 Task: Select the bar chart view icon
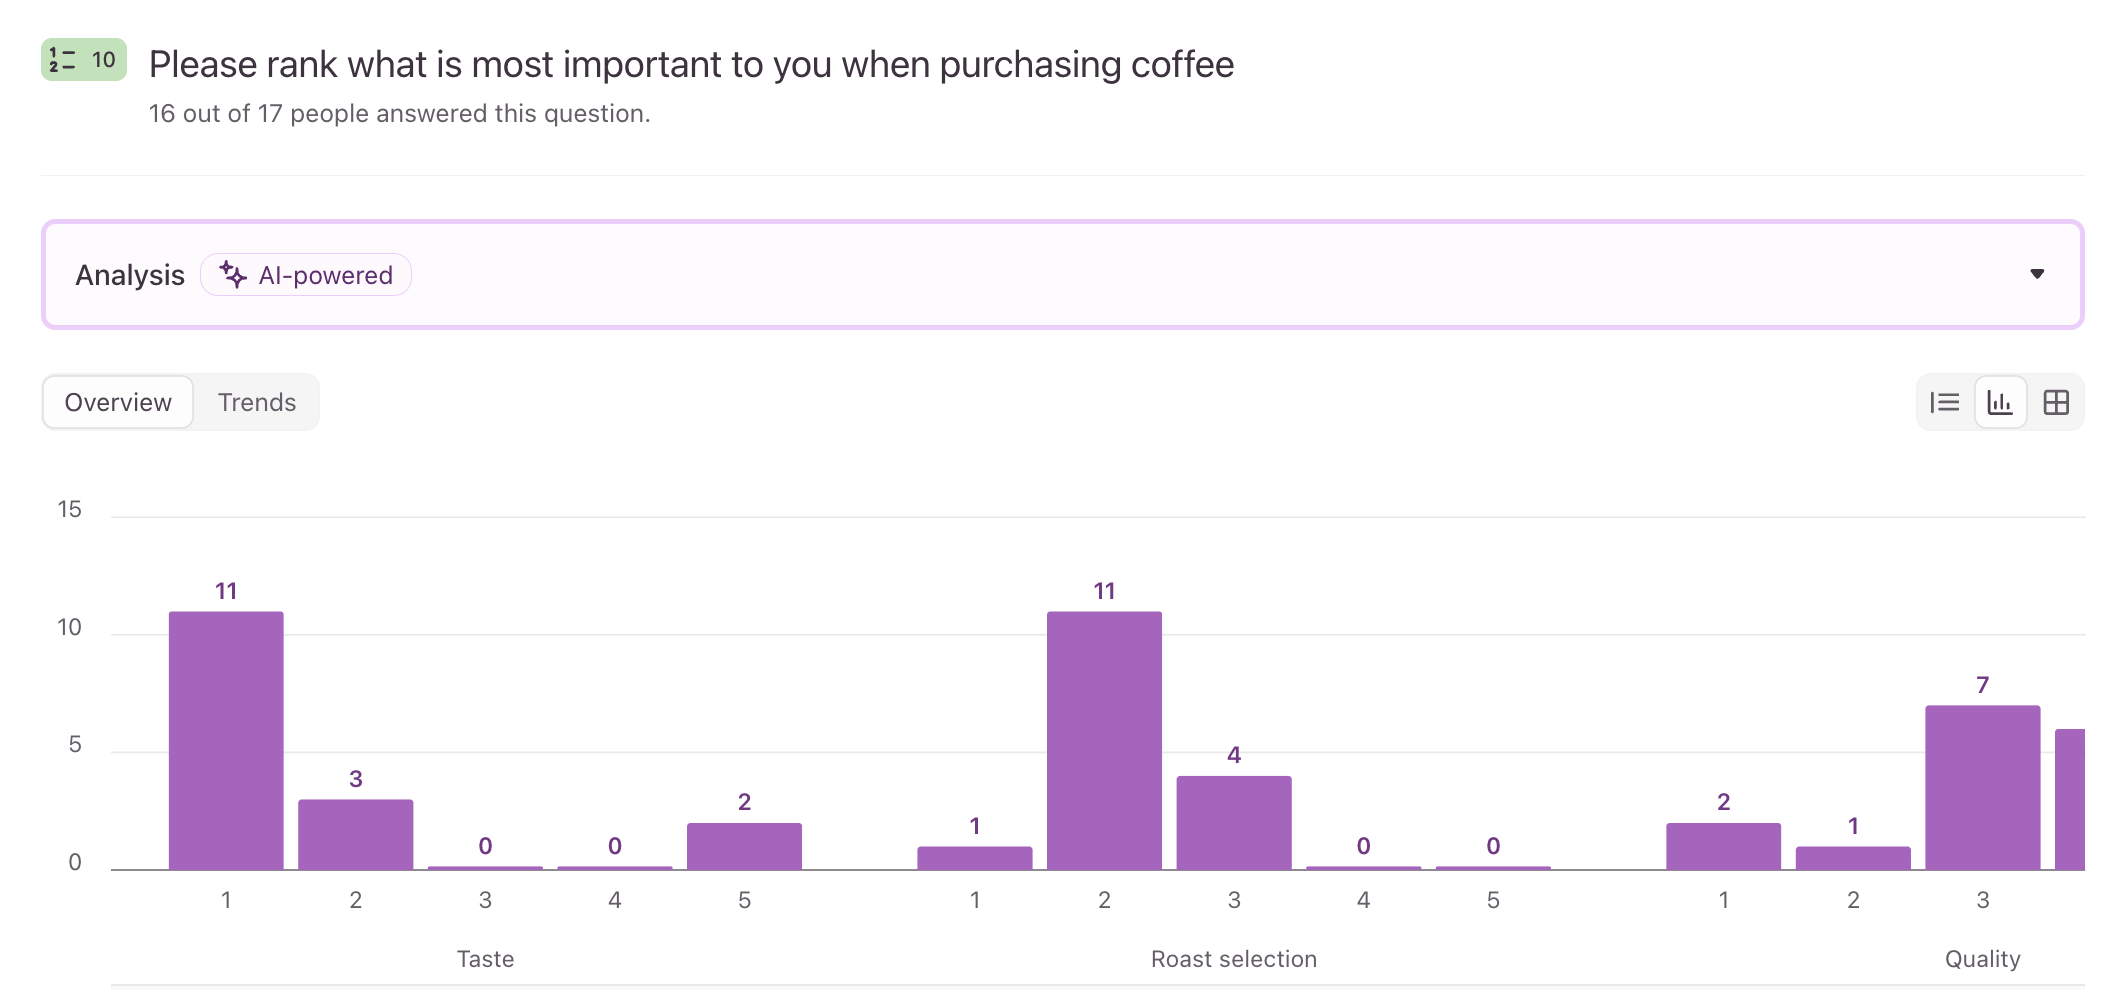2000,402
